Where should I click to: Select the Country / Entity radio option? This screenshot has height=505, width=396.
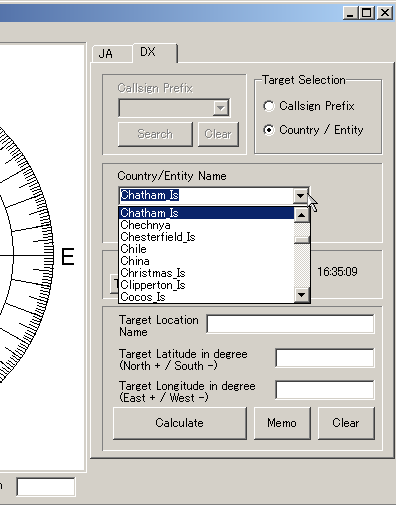[x=269, y=130]
